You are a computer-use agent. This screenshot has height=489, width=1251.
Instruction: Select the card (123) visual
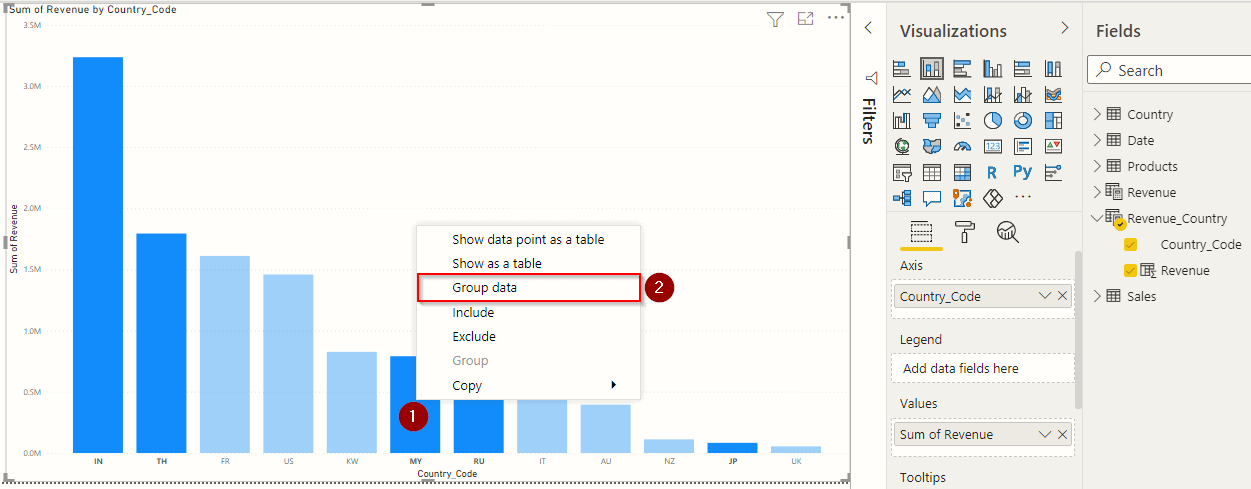[992, 146]
